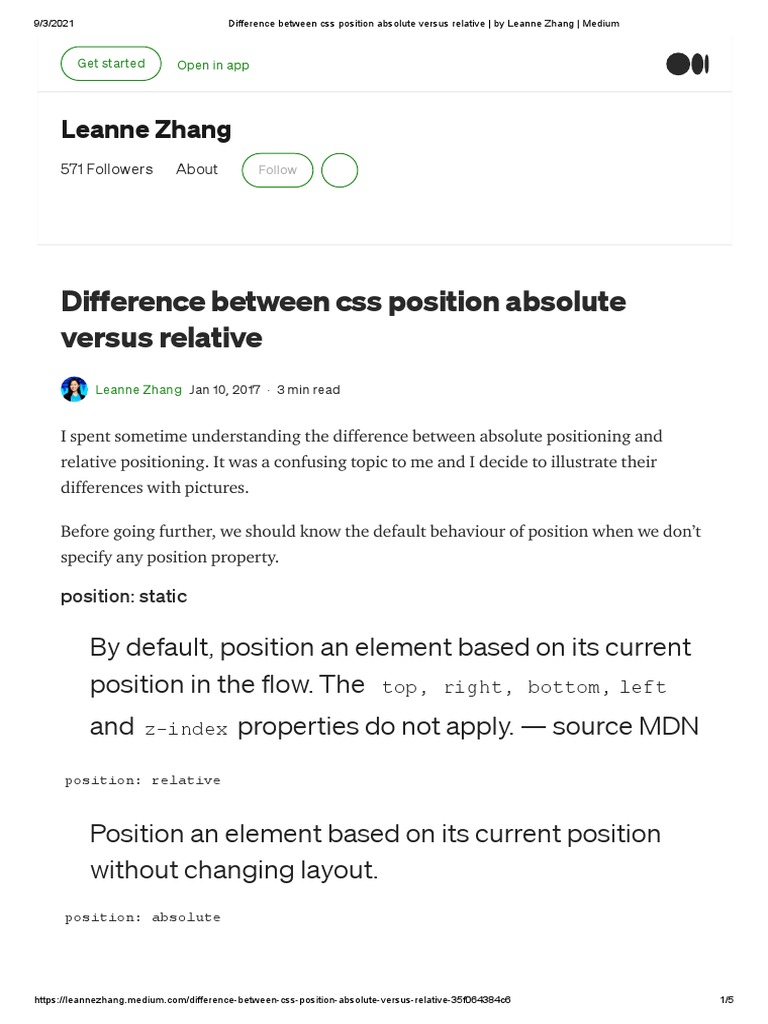Click the Open in app link
This screenshot has width=768, height=1024.
coord(213,65)
